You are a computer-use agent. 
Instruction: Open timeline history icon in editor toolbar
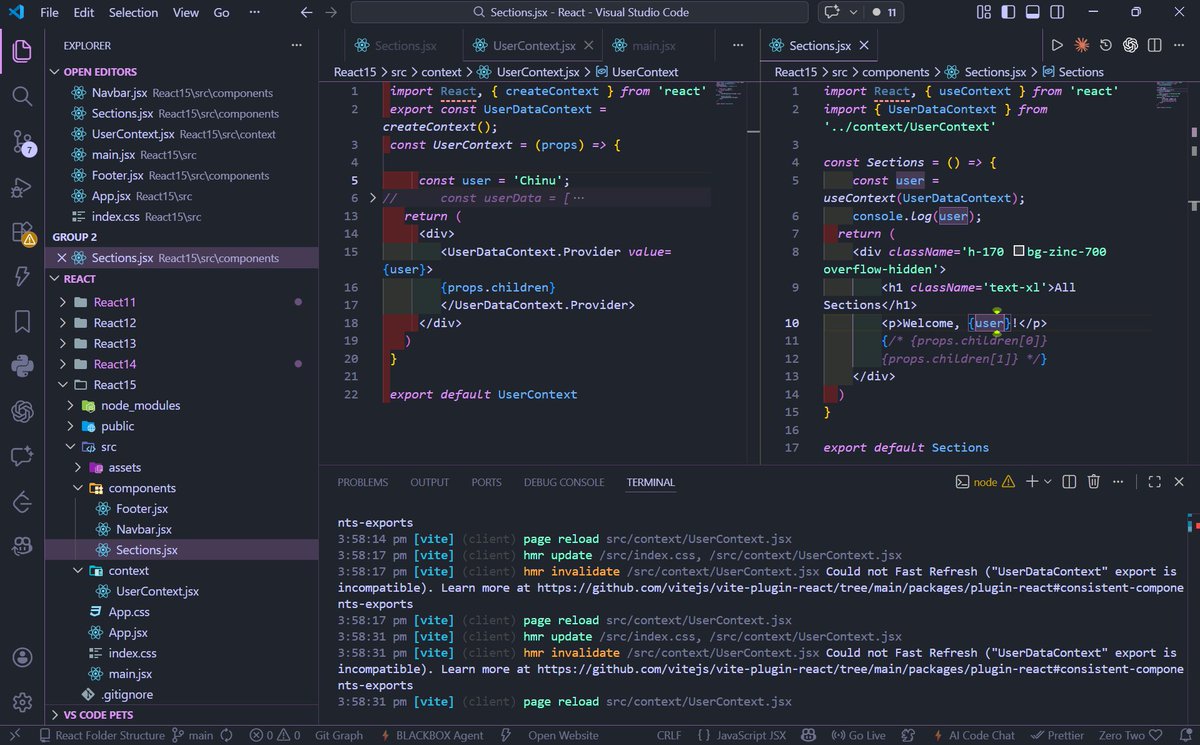[1105, 45]
